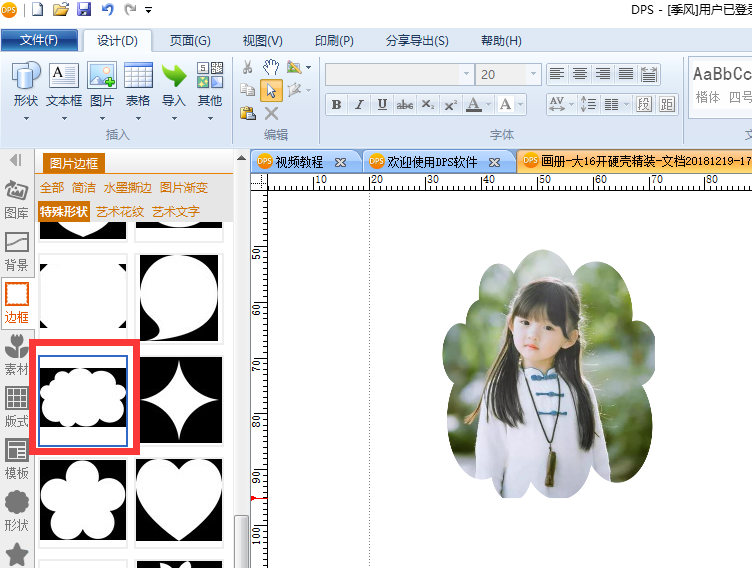The image size is (752, 568).
Task: Click the paste clipboard icon
Action: [x=247, y=113]
